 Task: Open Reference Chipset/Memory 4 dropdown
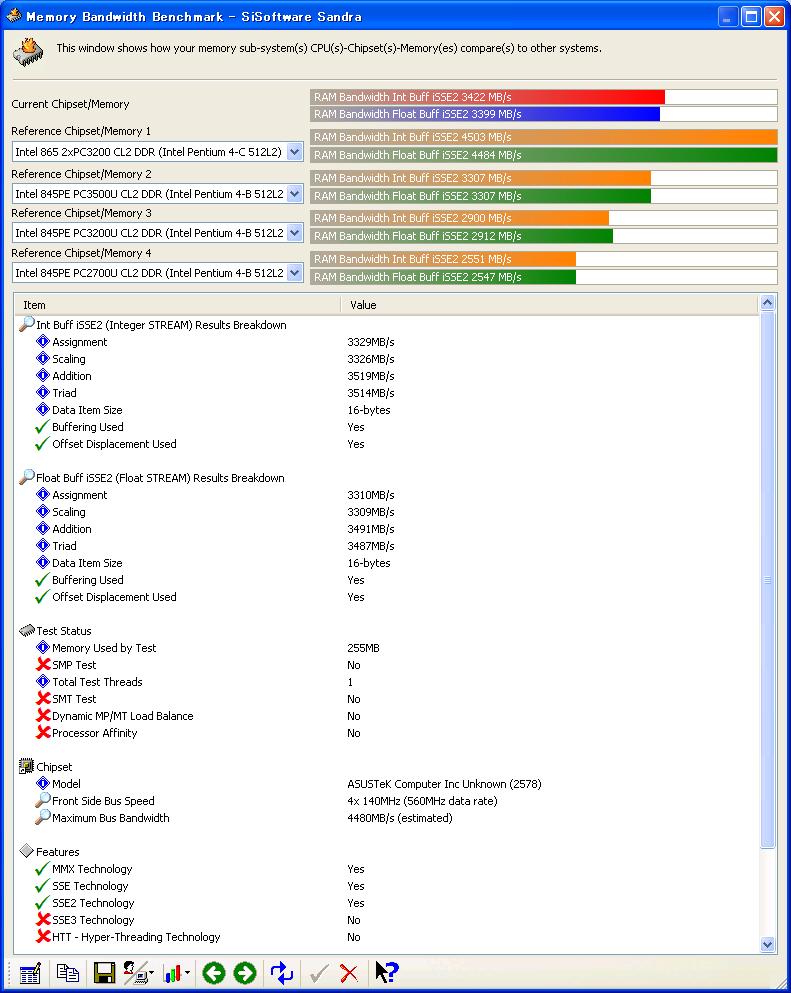click(x=294, y=273)
